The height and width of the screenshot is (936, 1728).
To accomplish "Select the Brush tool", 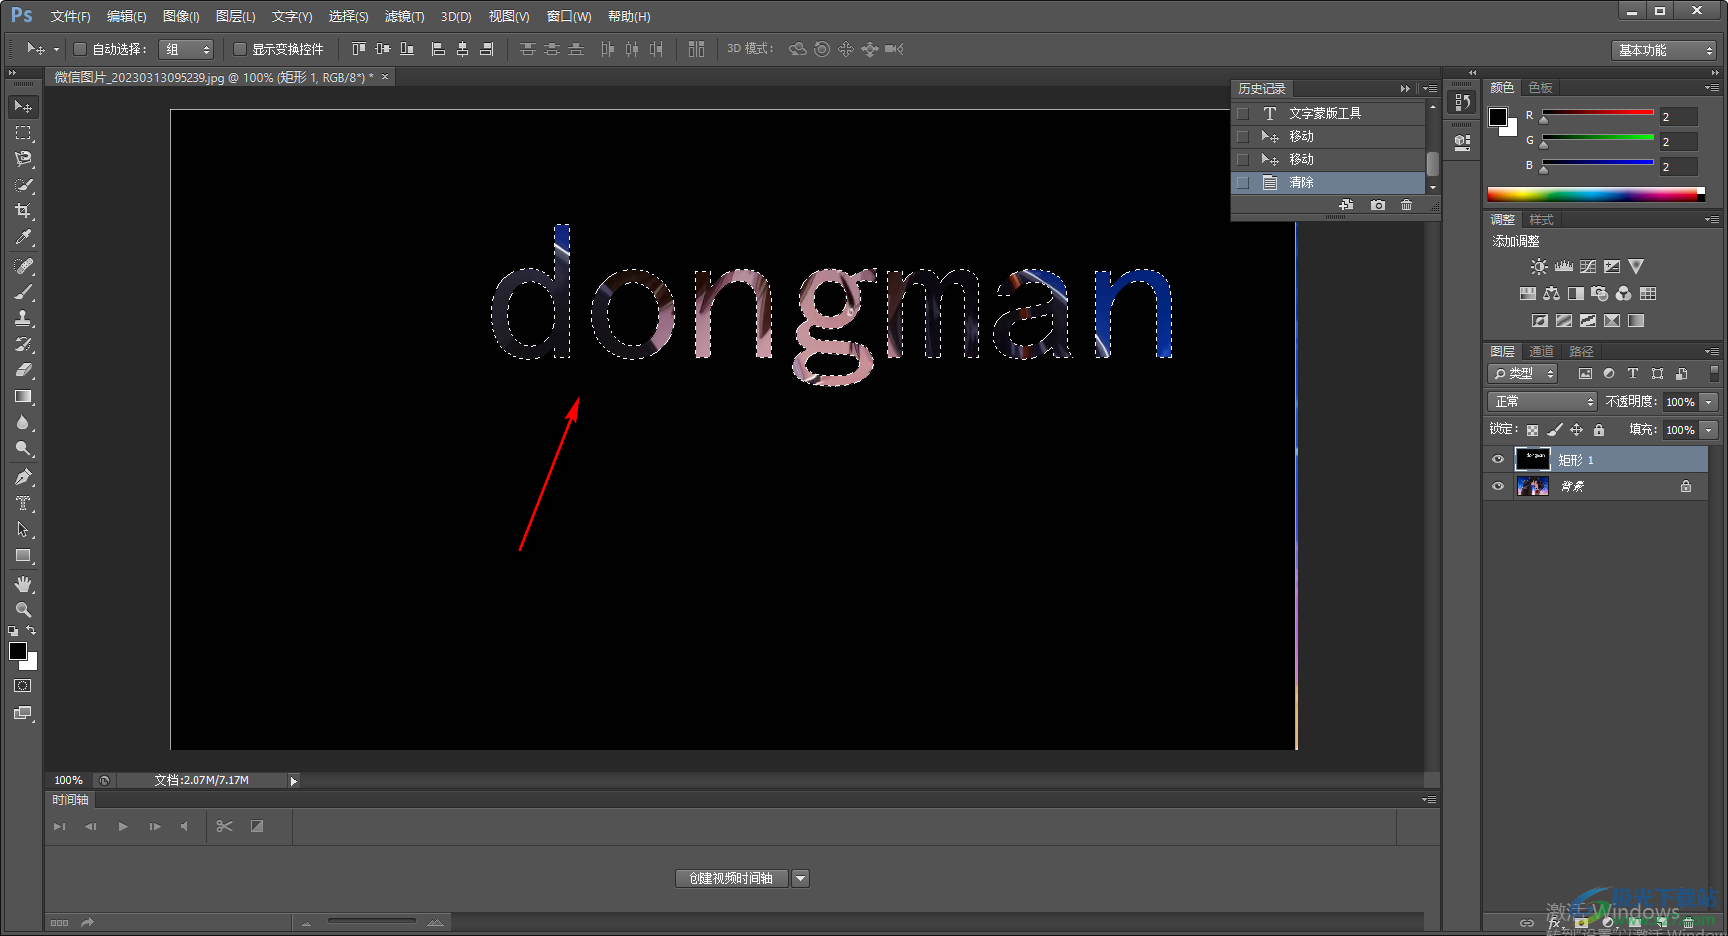I will click(x=23, y=292).
